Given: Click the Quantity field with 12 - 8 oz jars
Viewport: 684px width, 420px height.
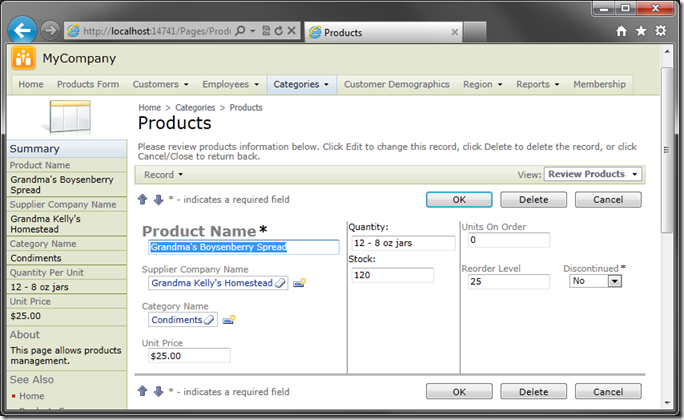Looking at the screenshot, I should pyautogui.click(x=403, y=243).
